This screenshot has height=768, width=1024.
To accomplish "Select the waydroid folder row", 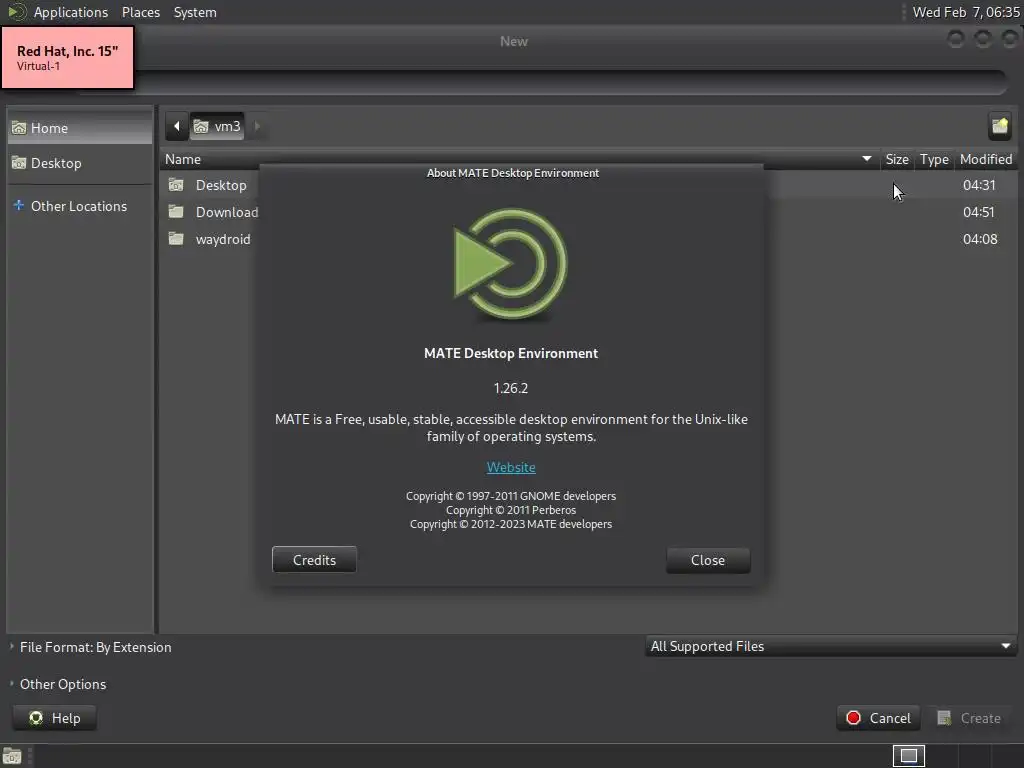I will 588,239.
